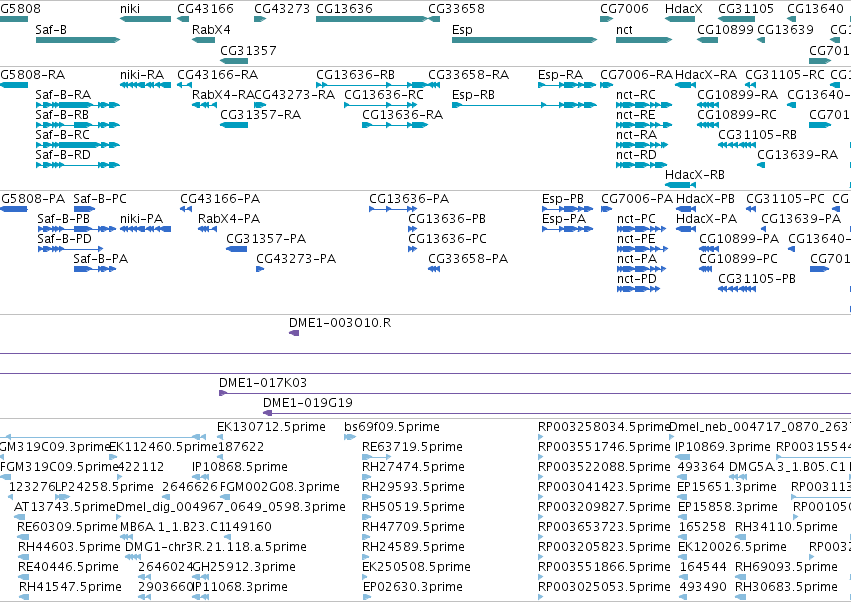This screenshot has width=851, height=602.
Task: Click the Saf-B-RA transcript label
Action: click(x=63, y=95)
